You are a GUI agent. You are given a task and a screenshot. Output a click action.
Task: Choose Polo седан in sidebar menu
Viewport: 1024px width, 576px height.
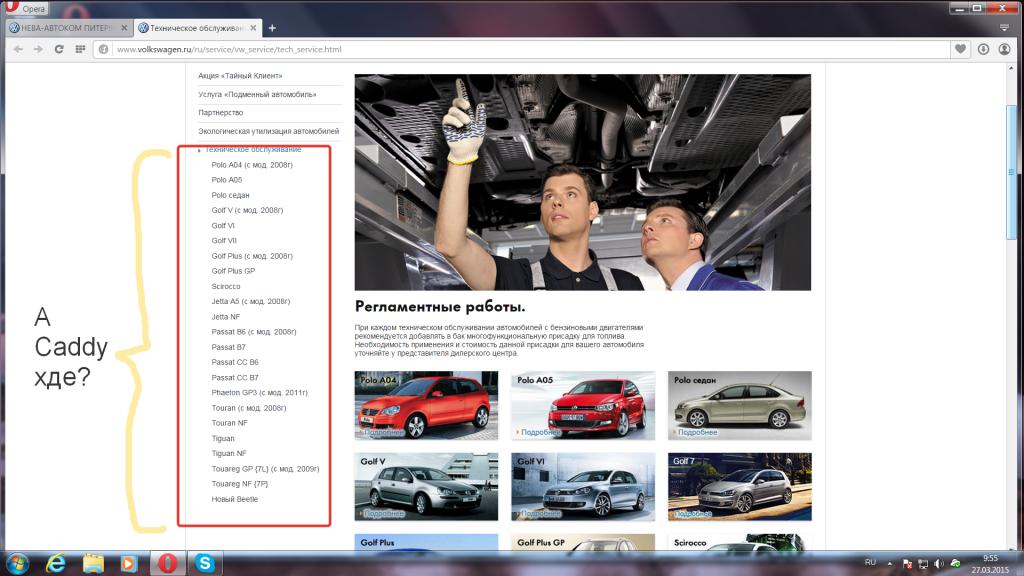click(231, 195)
